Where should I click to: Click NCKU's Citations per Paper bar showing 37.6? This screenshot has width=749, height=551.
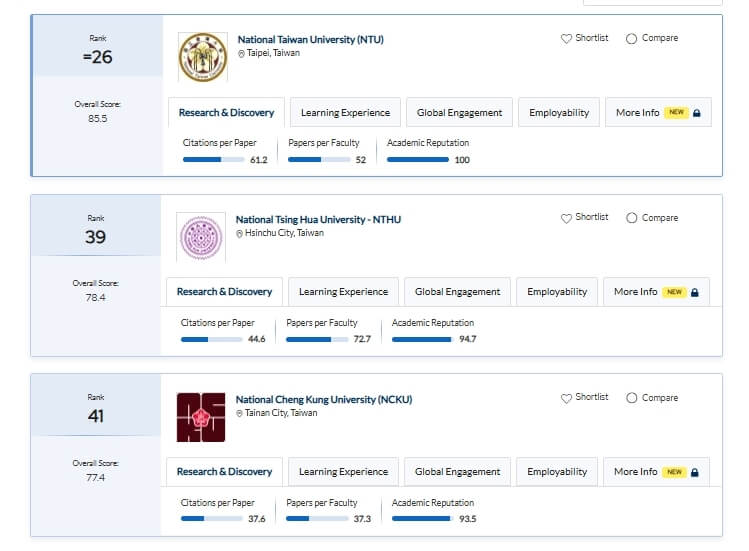click(x=212, y=519)
